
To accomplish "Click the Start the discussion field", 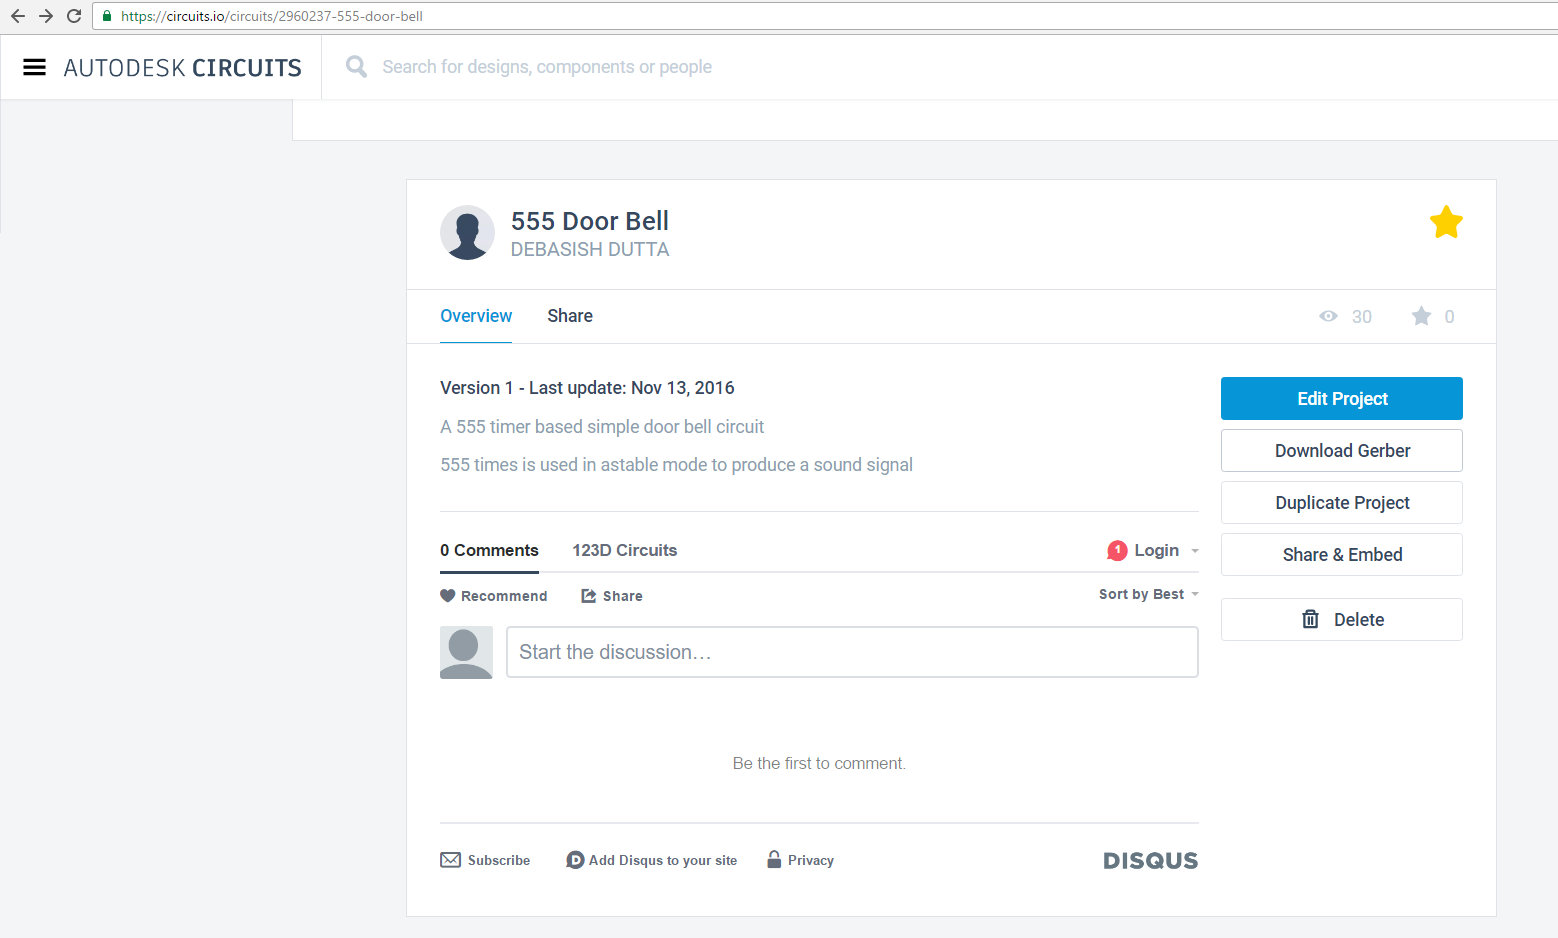I will [852, 652].
